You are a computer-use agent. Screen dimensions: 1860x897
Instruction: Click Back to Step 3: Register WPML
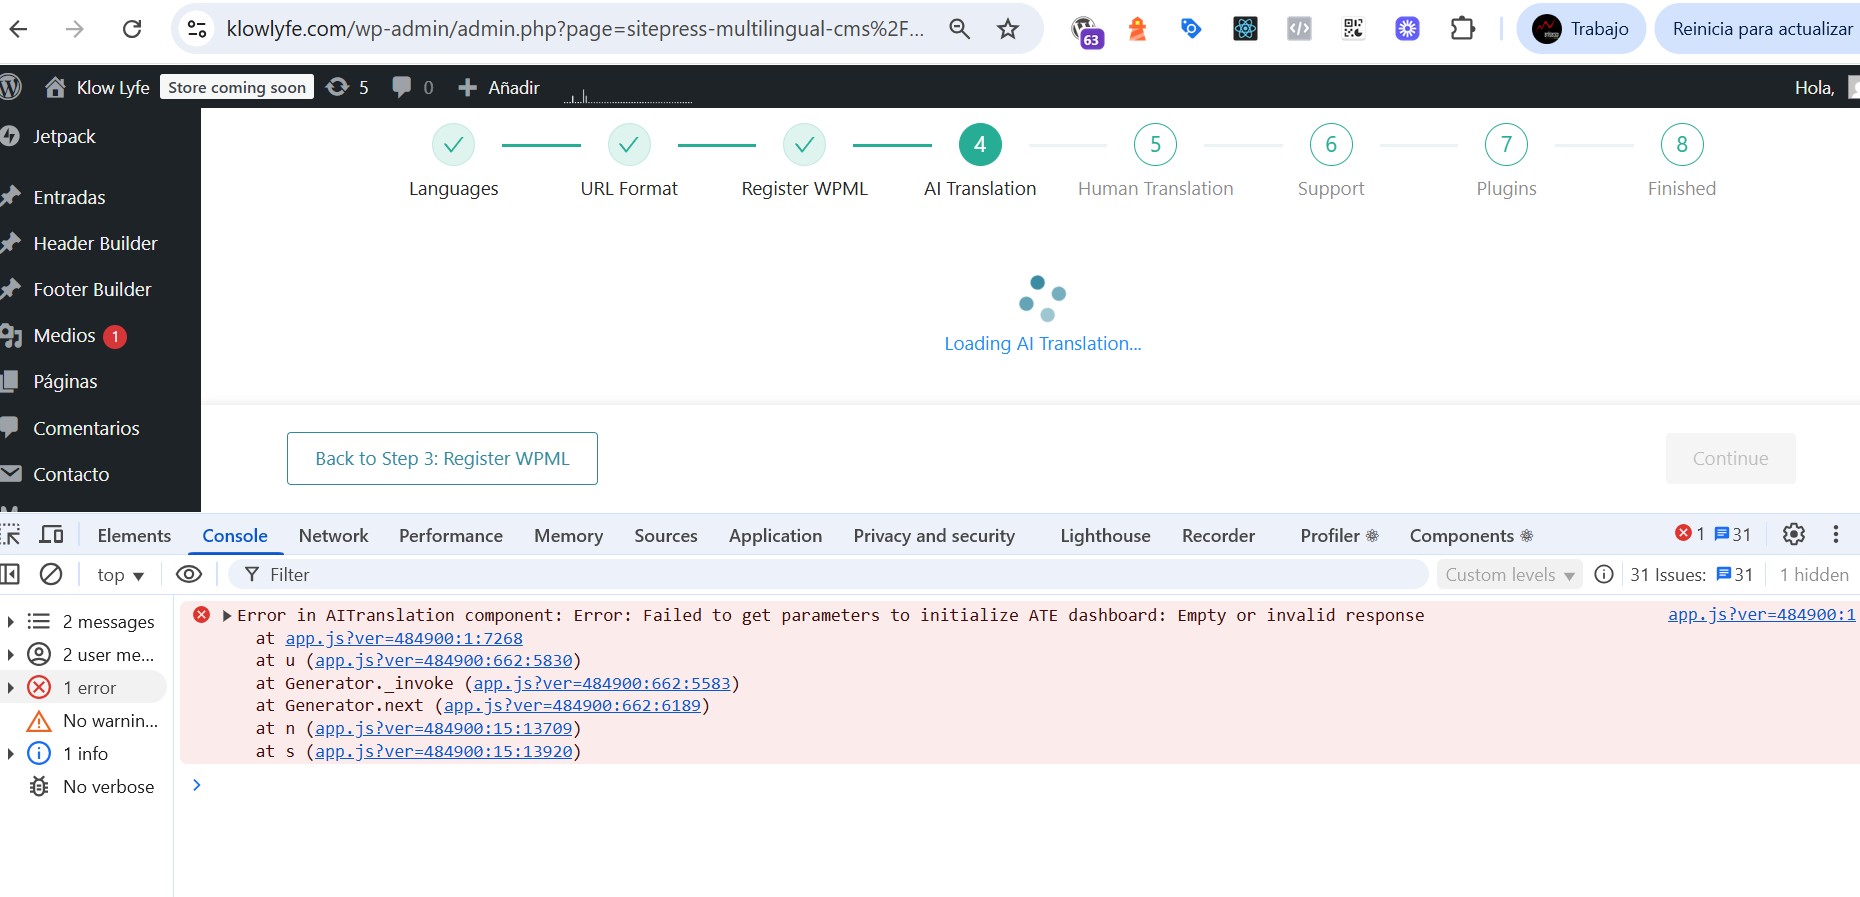[x=442, y=459]
